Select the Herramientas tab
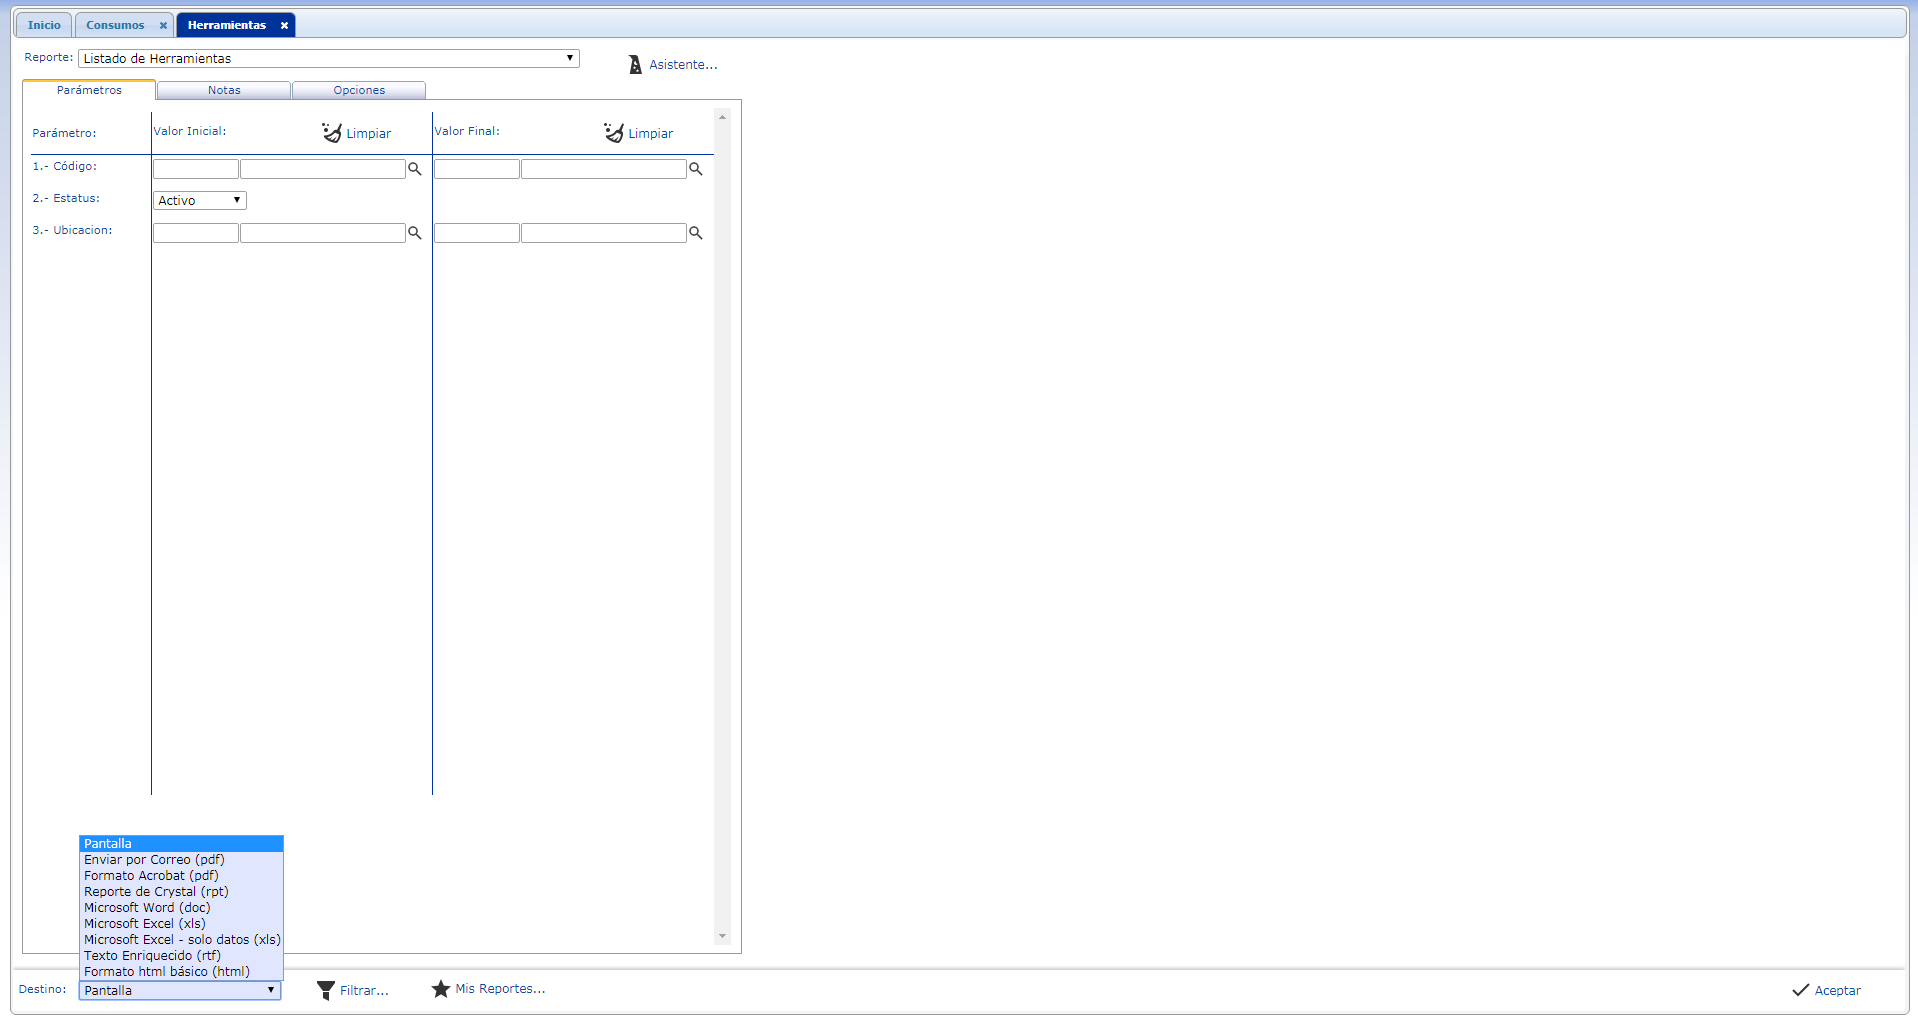This screenshot has width=1918, height=1021. tap(227, 25)
